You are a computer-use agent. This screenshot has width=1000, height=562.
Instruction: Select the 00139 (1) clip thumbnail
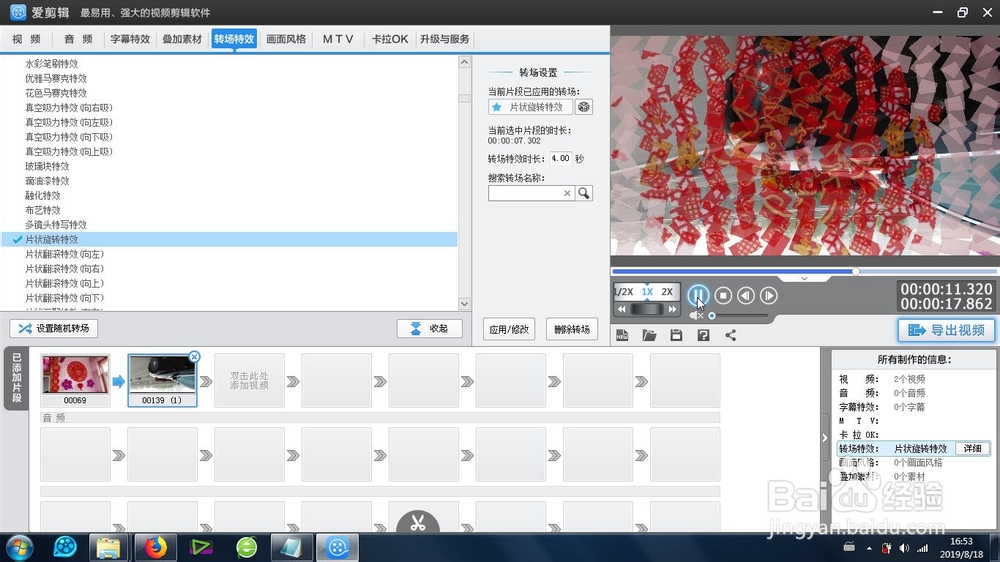tap(162, 381)
